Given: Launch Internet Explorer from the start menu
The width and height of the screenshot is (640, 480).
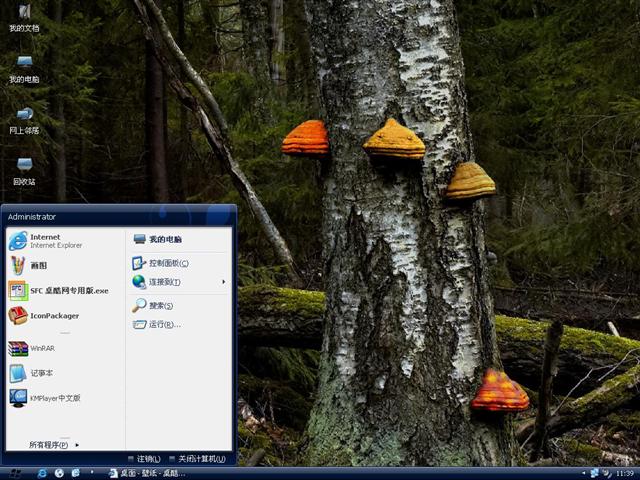Looking at the screenshot, I should click(x=65, y=241).
